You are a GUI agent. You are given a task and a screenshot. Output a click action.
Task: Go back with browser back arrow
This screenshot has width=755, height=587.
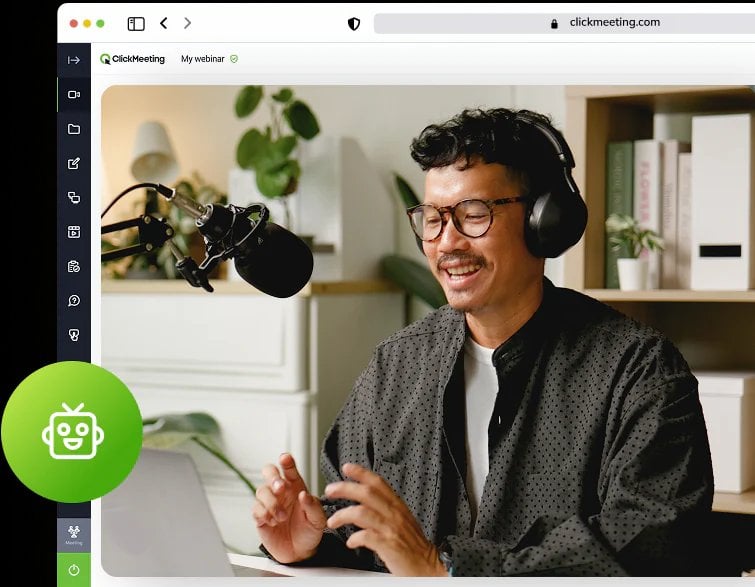coord(164,23)
